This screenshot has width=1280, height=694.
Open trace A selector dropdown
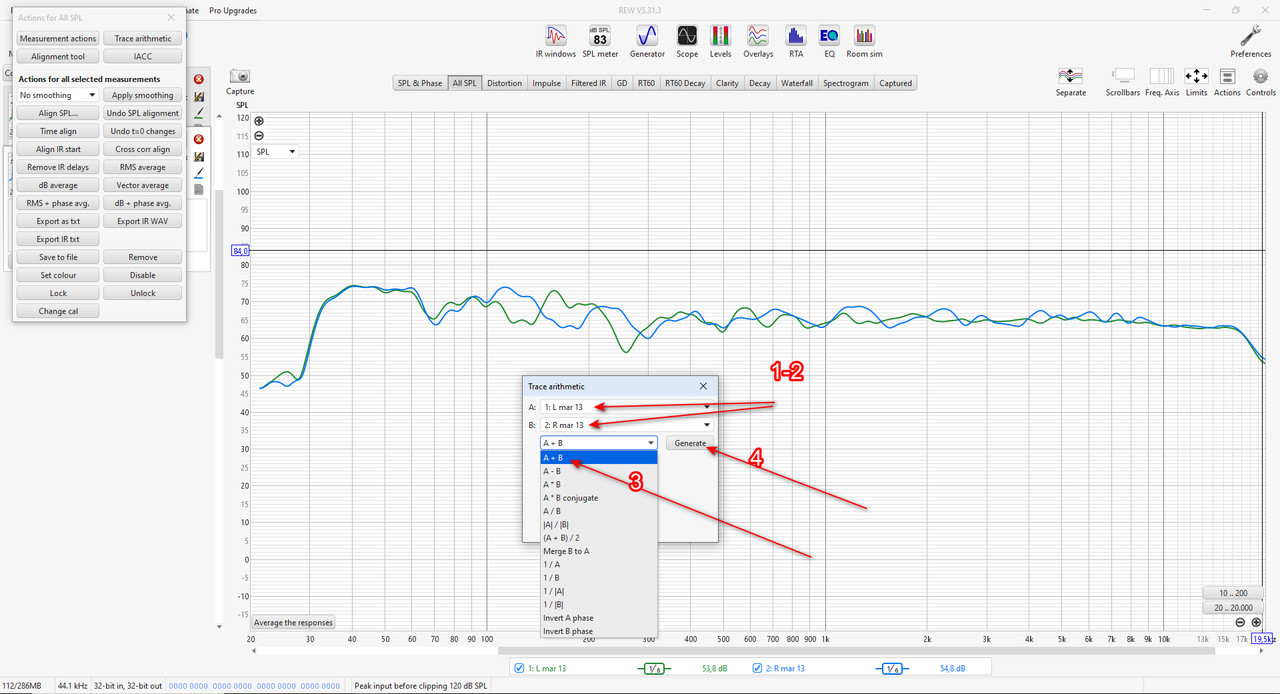coord(626,407)
